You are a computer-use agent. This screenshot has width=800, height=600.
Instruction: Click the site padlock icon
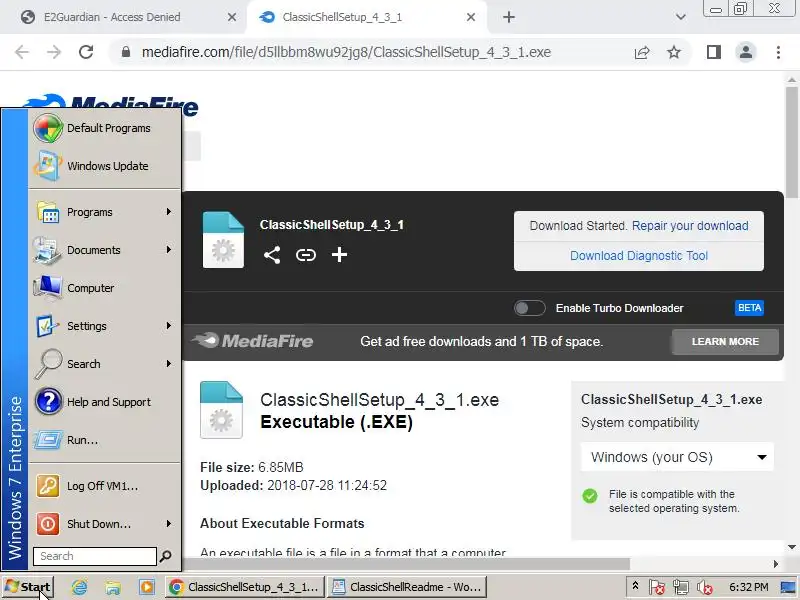[126, 52]
